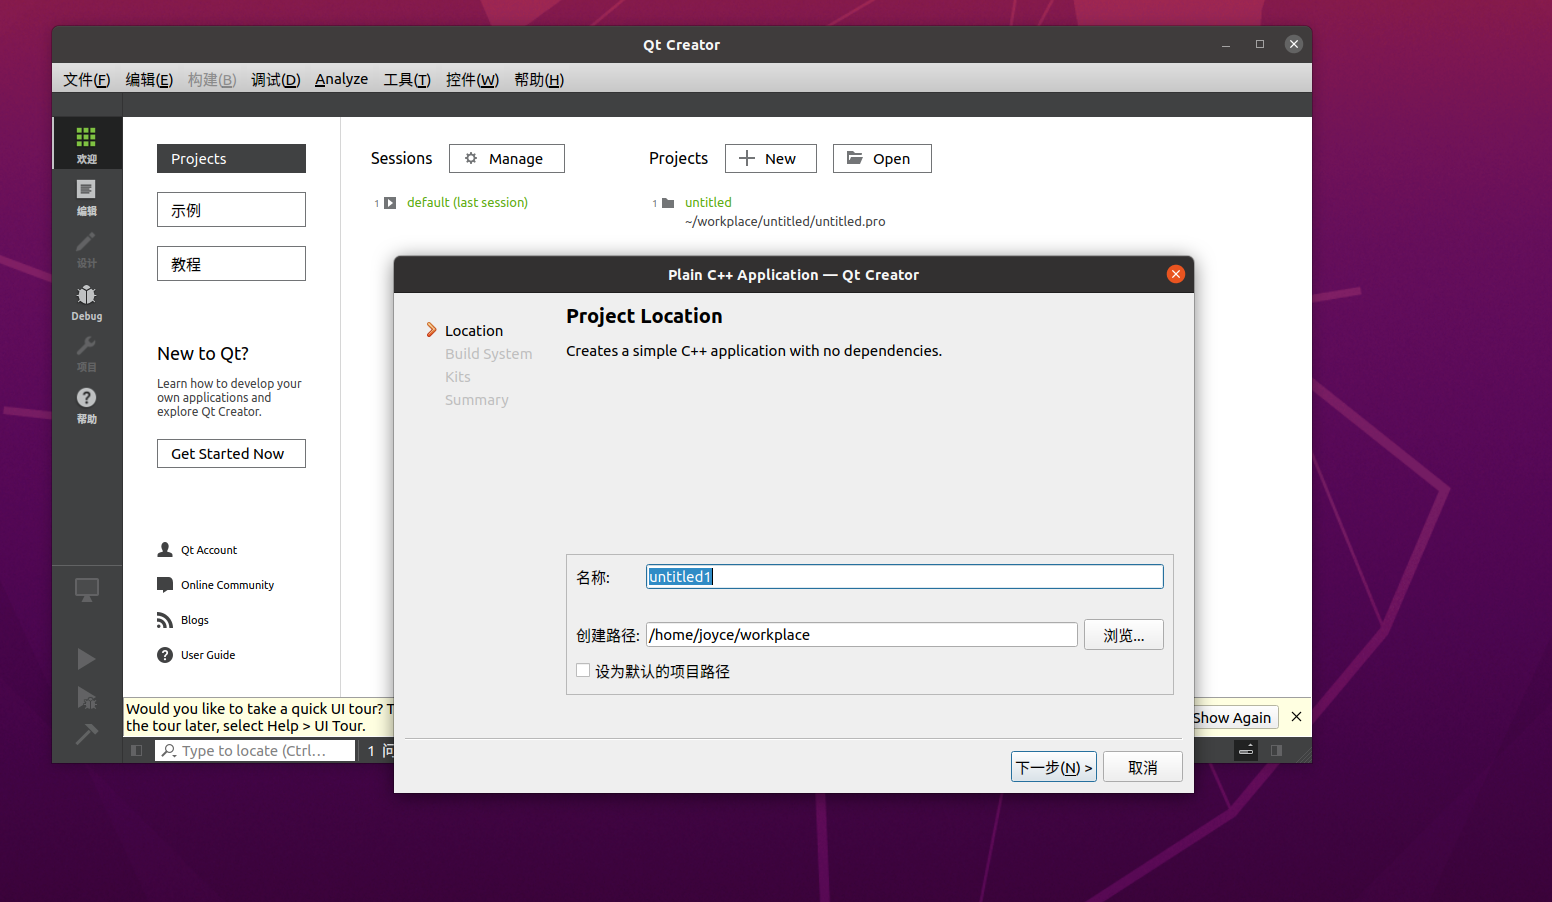Click the Run play button

click(87, 658)
